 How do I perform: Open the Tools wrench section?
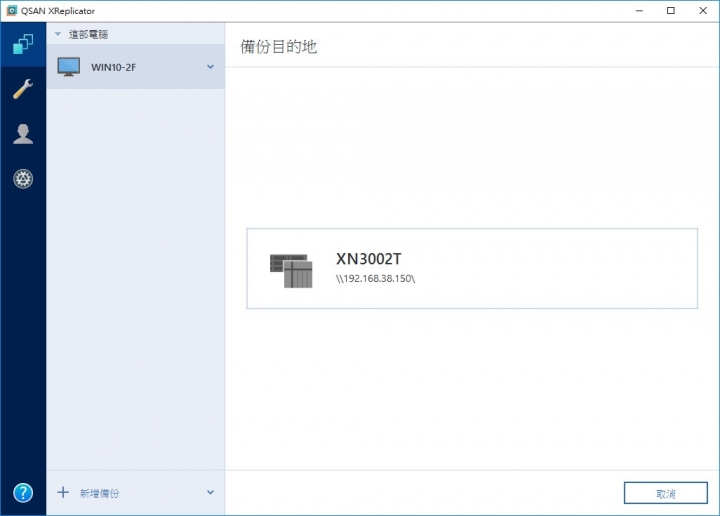pos(23,89)
